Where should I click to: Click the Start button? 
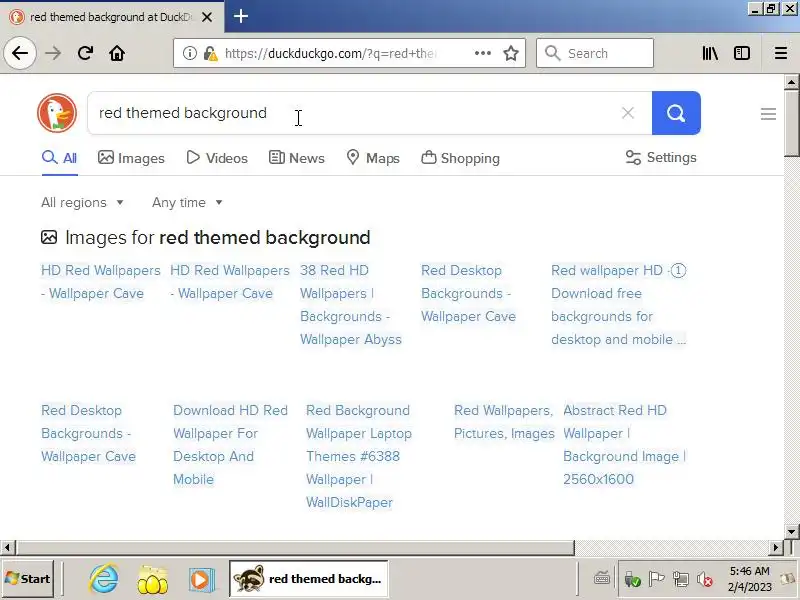(x=28, y=579)
